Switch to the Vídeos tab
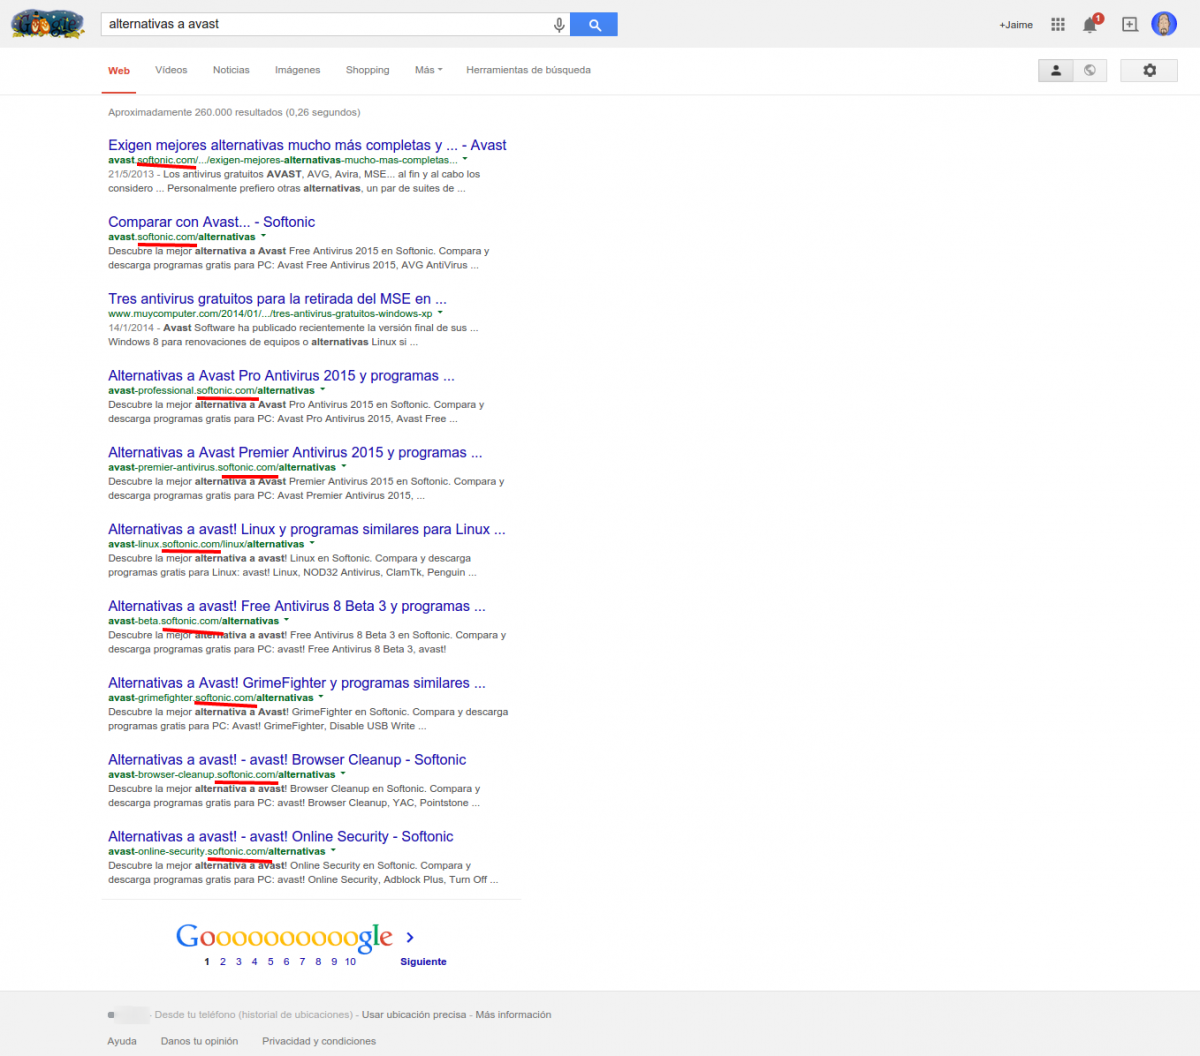Screen dimensions: 1200x1056 point(171,70)
